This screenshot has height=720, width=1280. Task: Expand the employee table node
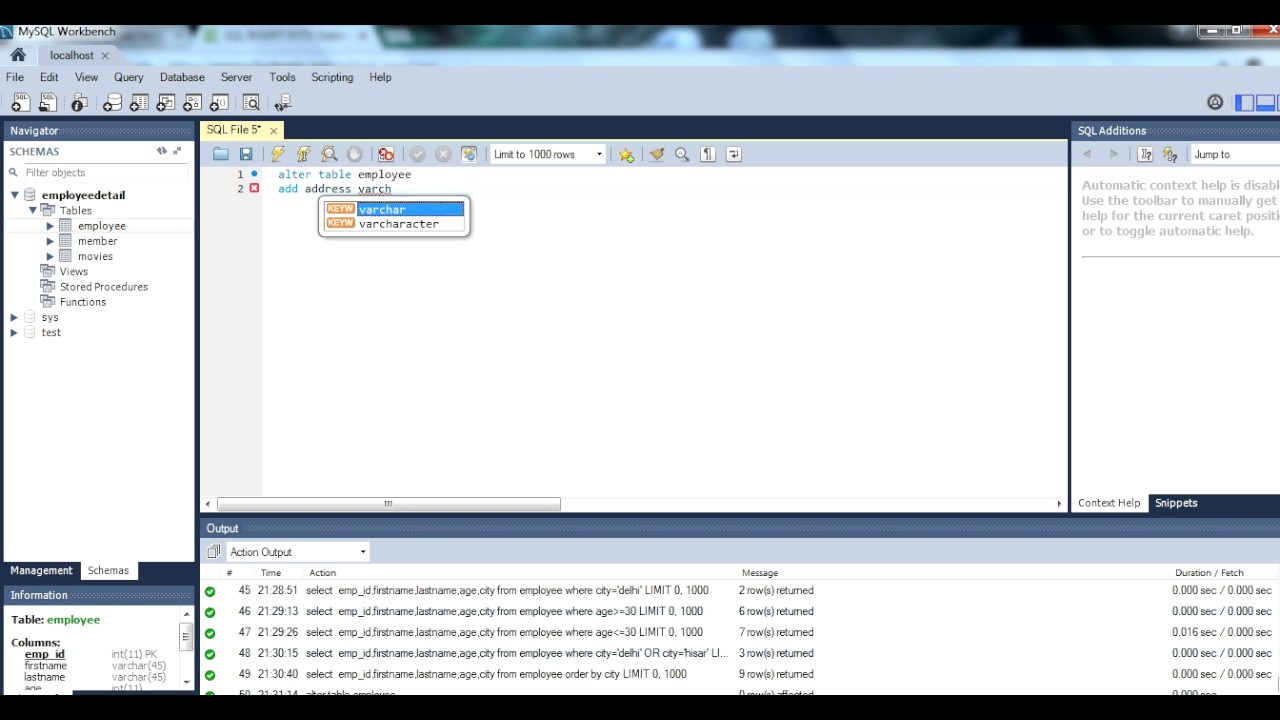click(x=50, y=226)
